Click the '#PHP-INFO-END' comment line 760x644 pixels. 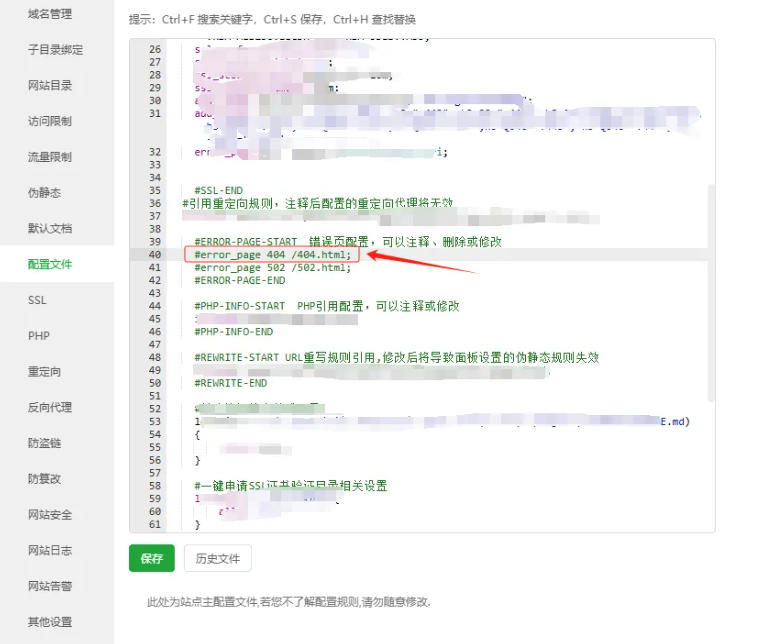[x=234, y=331]
